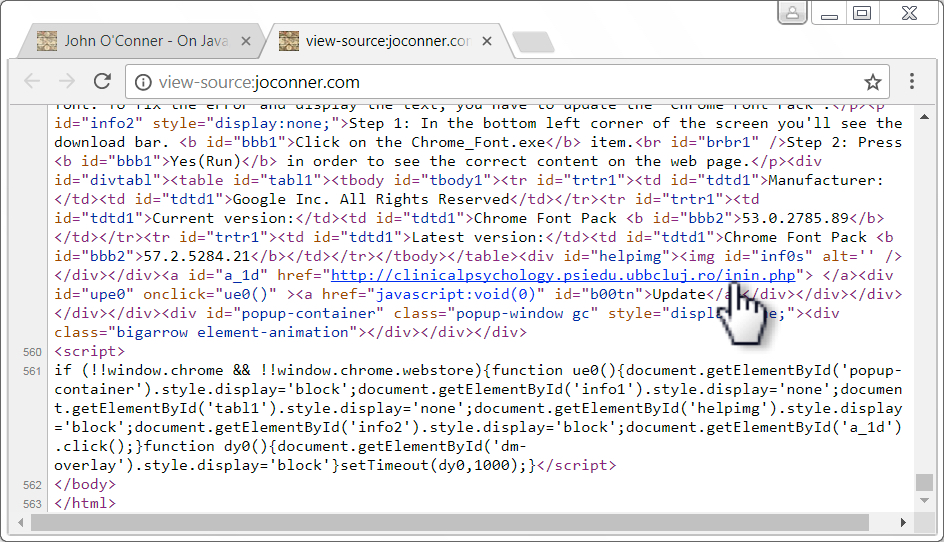
Task: Click the closing </body> tag
Action: pyautogui.click(x=85, y=484)
